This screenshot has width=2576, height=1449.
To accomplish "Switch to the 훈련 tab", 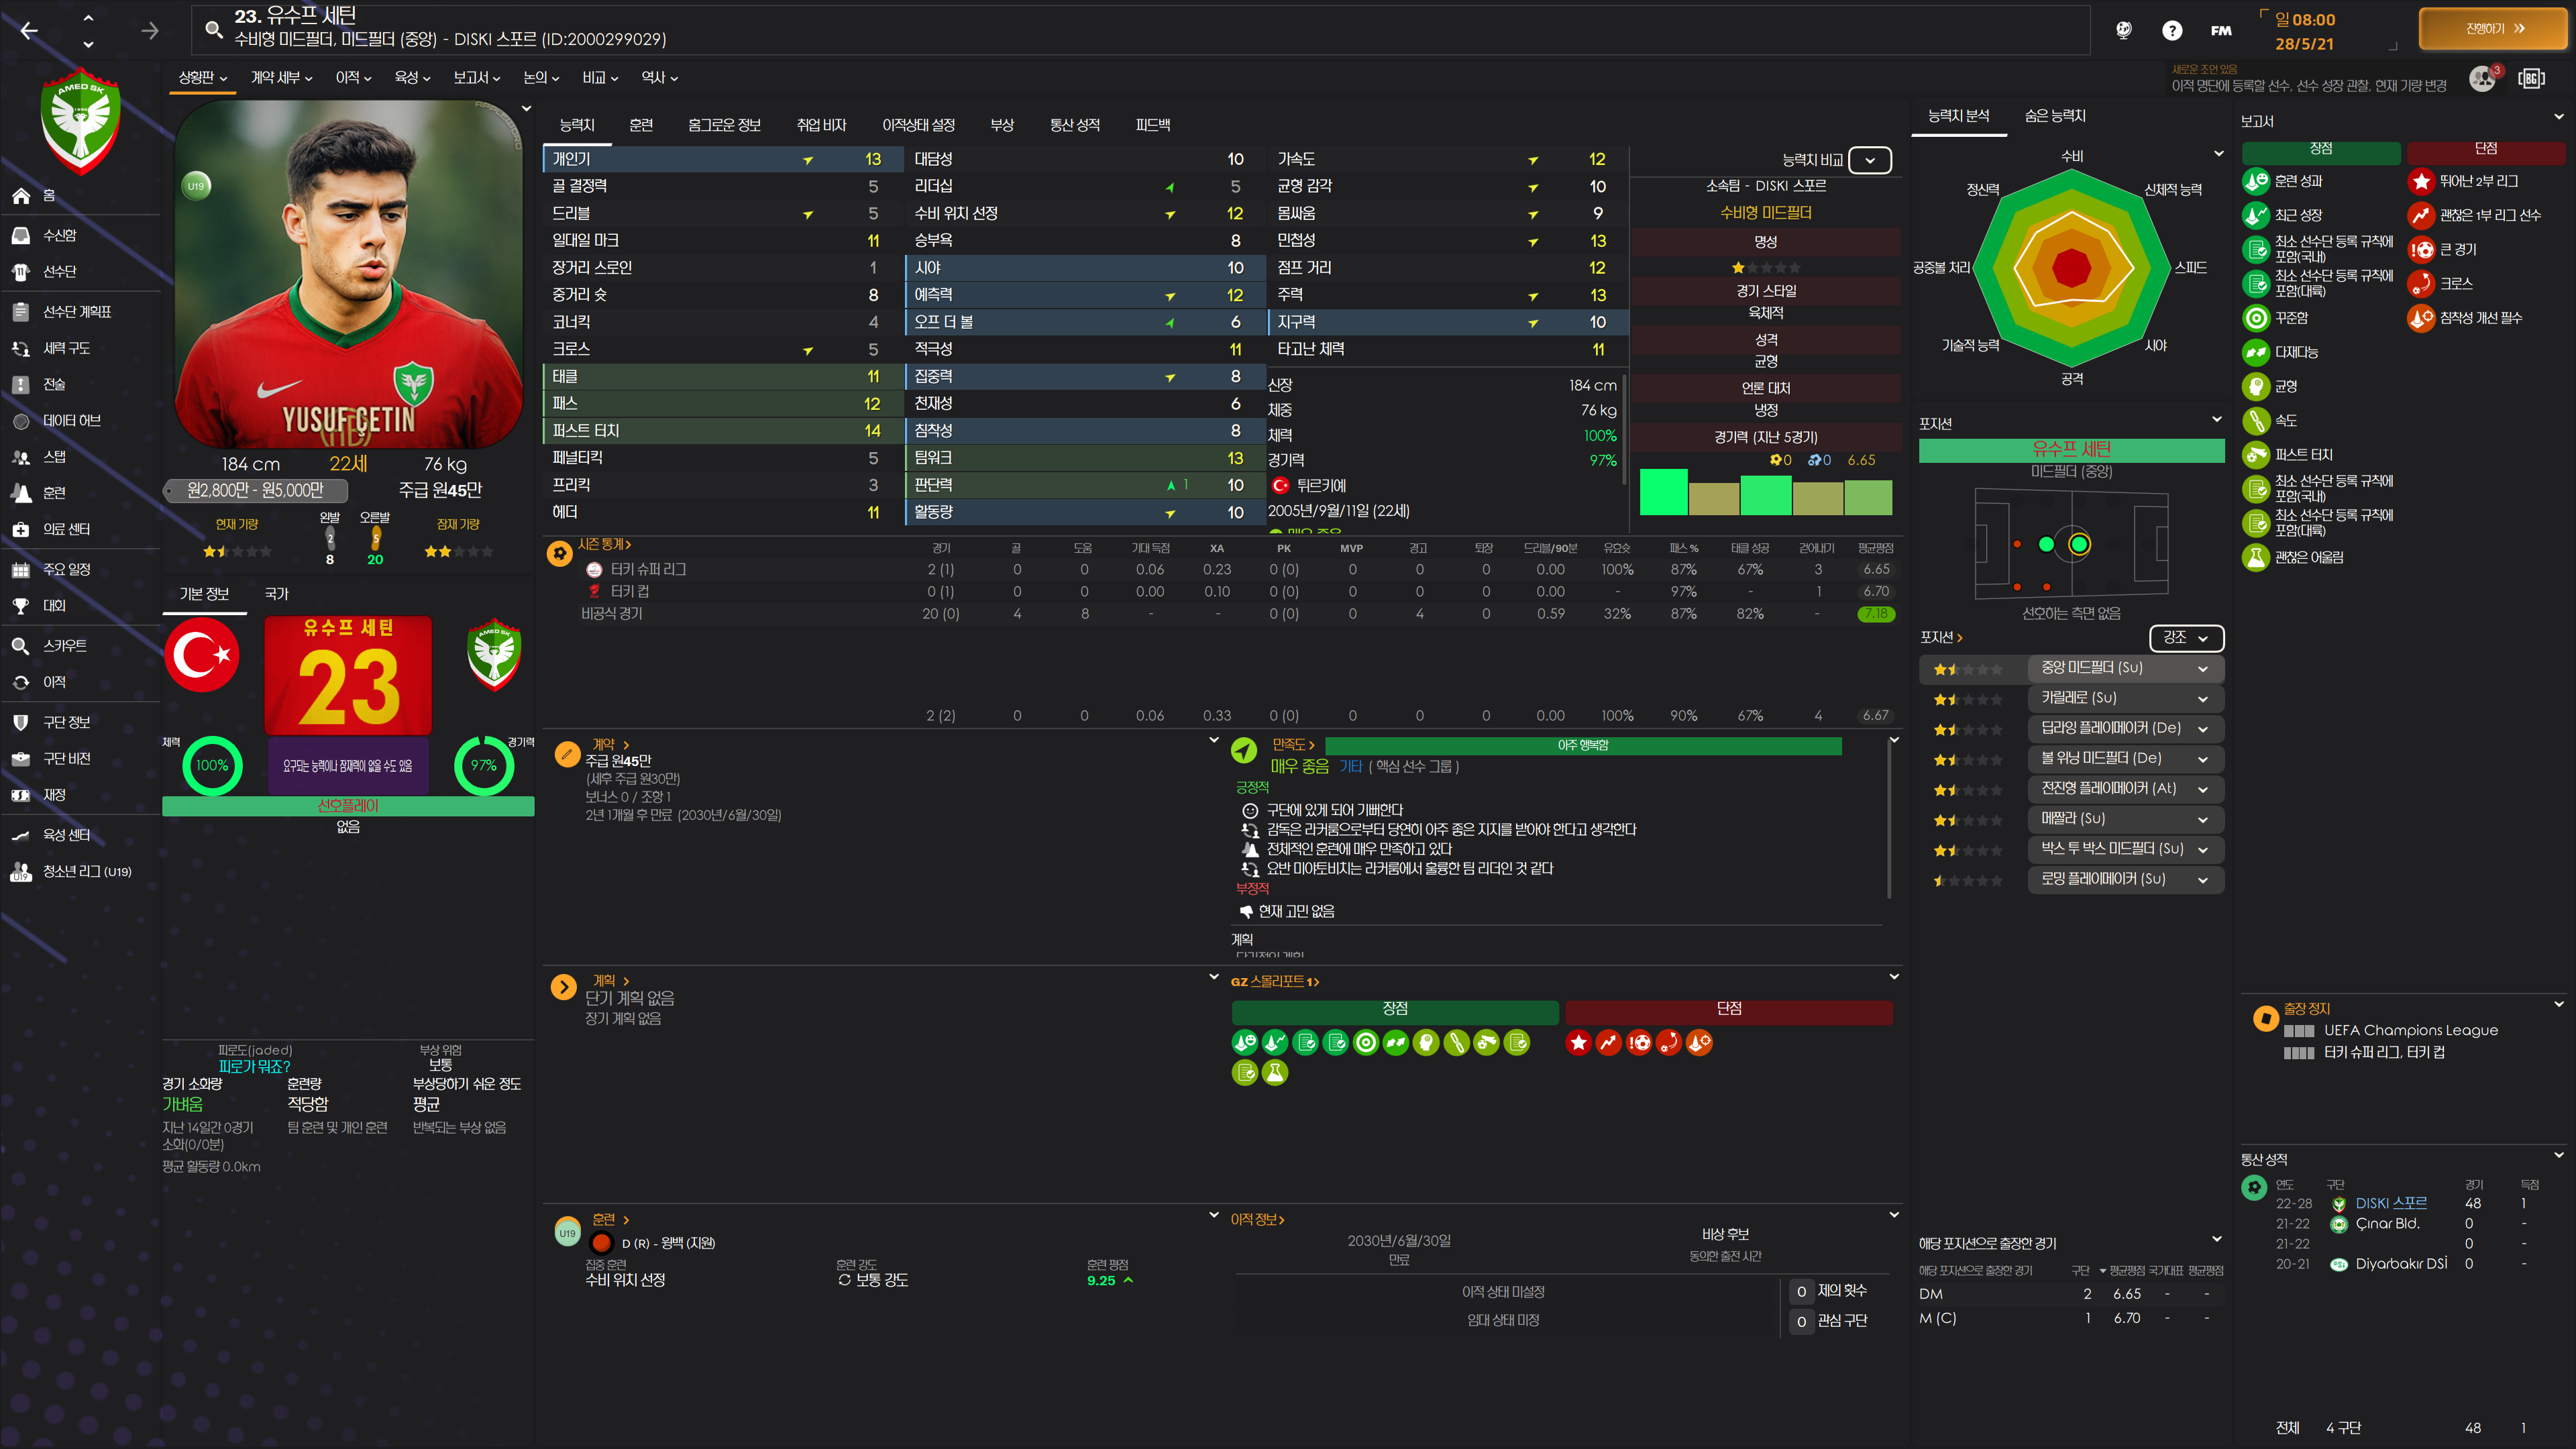I will coord(641,125).
